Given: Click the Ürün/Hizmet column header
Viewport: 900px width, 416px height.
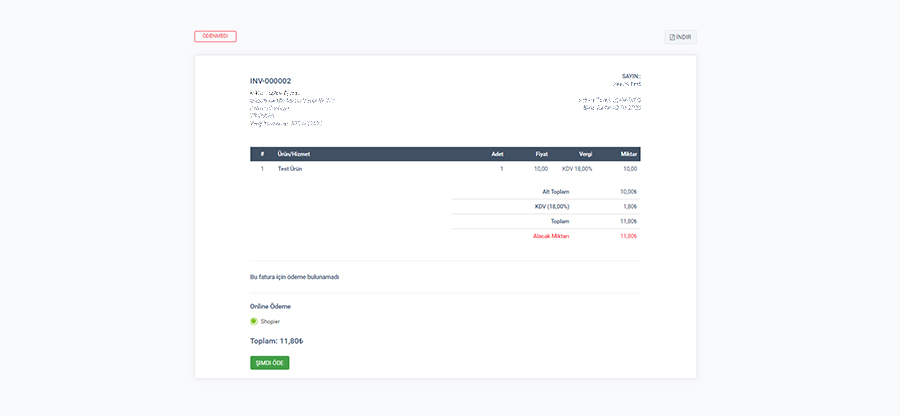Looking at the screenshot, I should 294,154.
